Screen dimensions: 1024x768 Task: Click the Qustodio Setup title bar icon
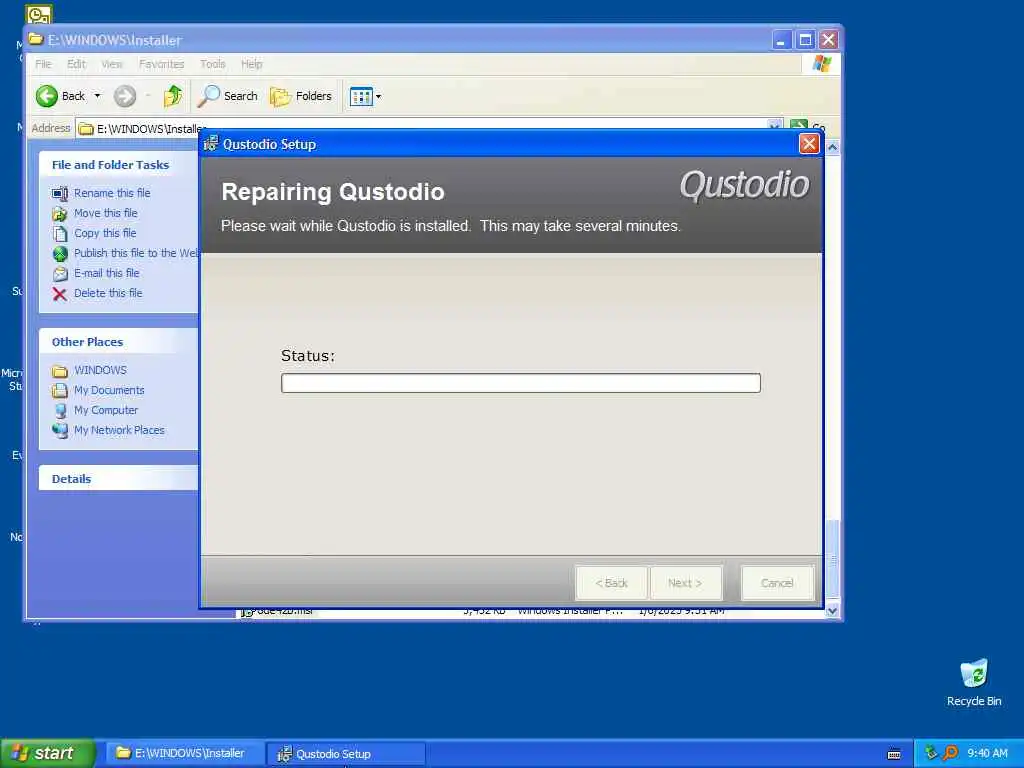(x=210, y=144)
